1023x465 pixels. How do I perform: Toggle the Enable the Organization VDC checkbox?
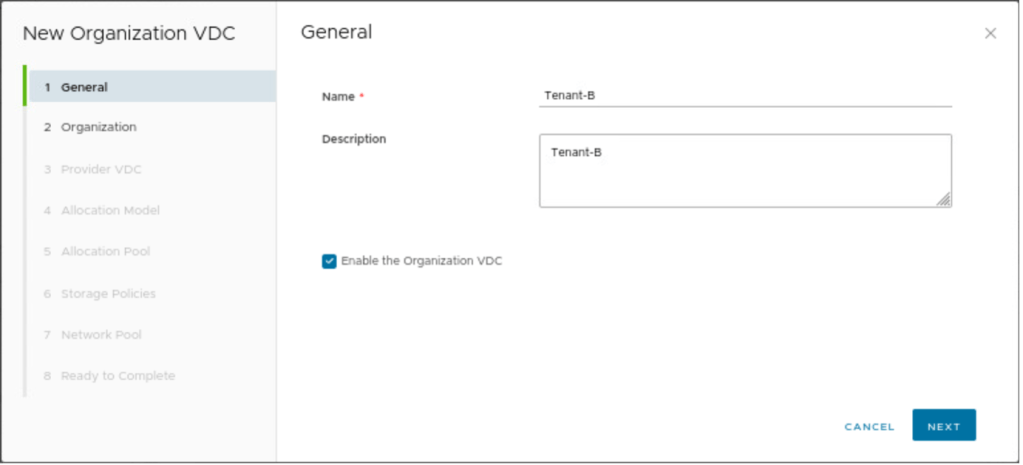[329, 261]
